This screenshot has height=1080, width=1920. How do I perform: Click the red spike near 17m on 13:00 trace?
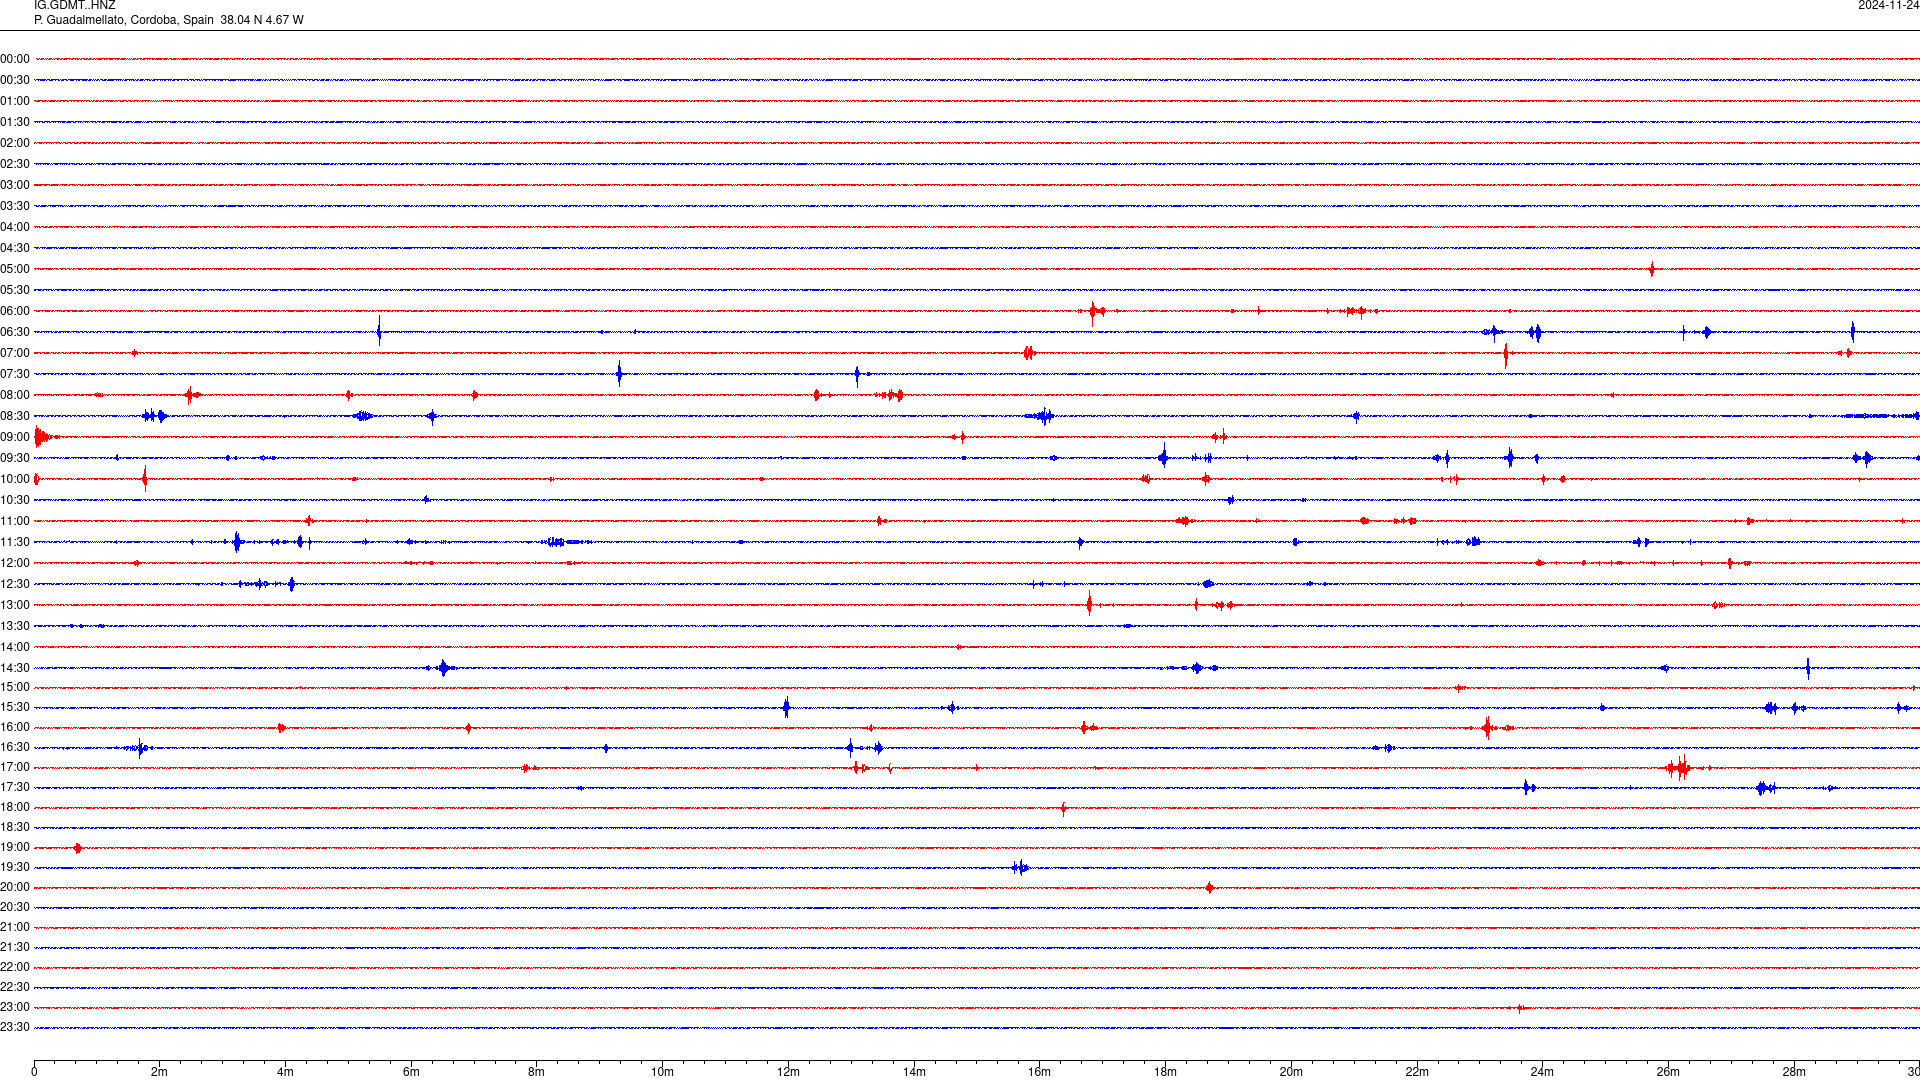1089,603
